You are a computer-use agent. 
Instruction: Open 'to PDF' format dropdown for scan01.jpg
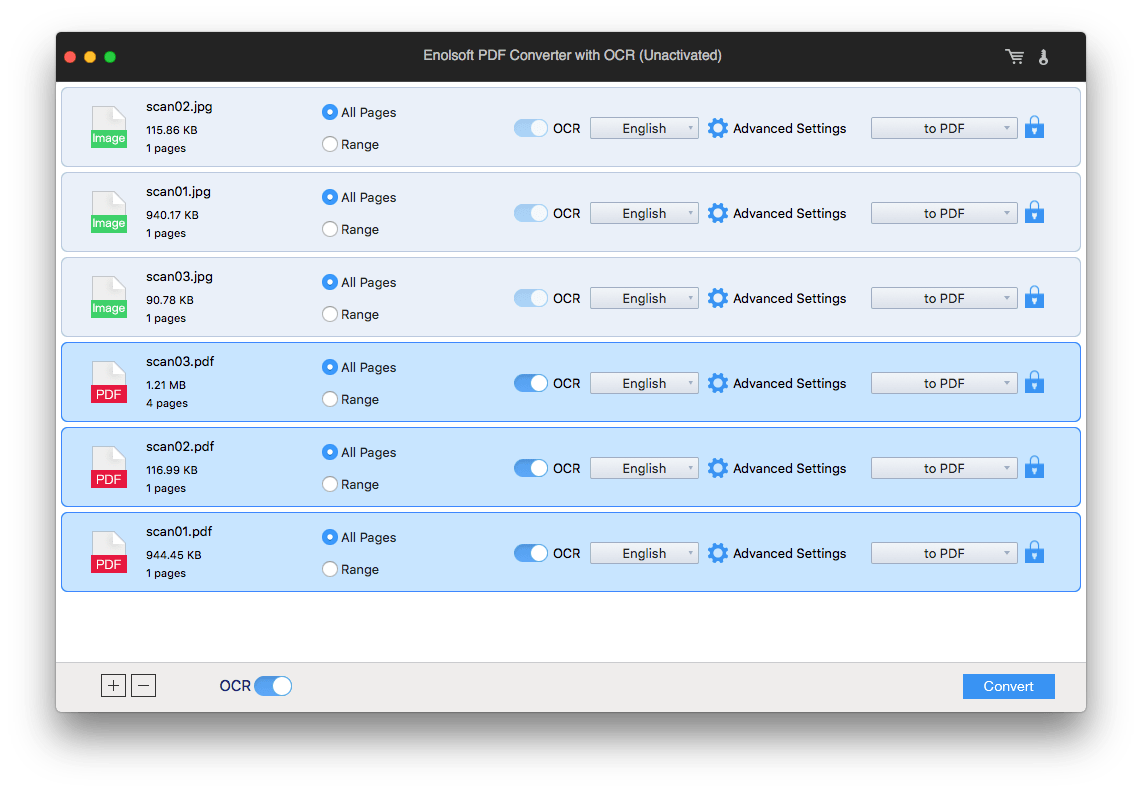pos(944,213)
